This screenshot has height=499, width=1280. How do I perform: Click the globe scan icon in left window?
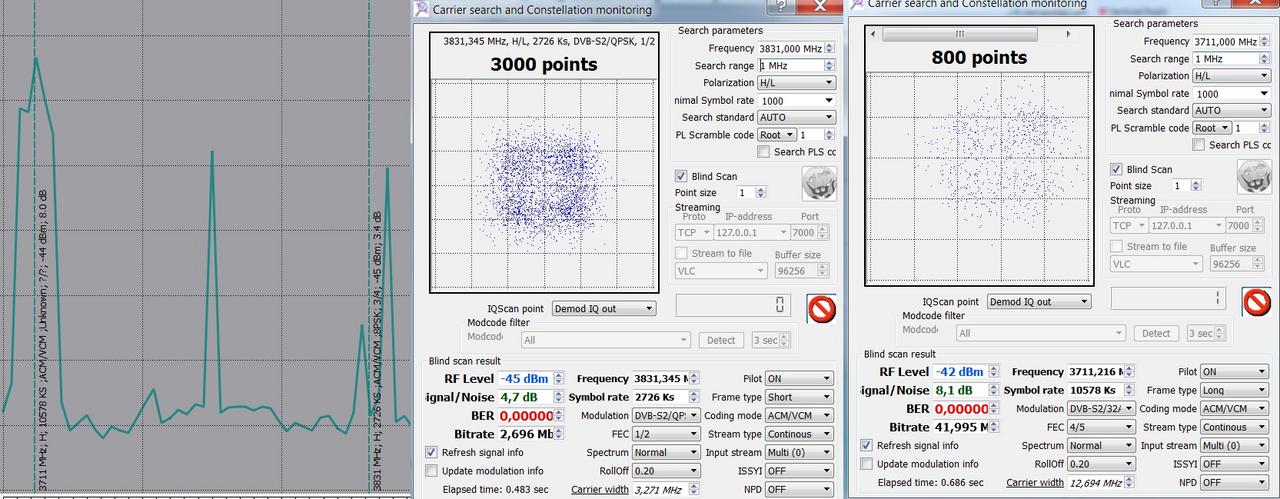(x=819, y=183)
